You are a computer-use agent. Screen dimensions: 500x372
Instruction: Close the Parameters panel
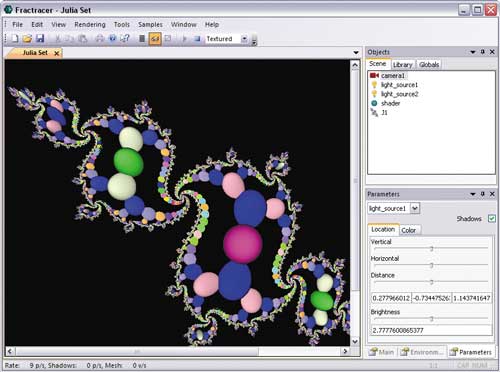click(492, 194)
